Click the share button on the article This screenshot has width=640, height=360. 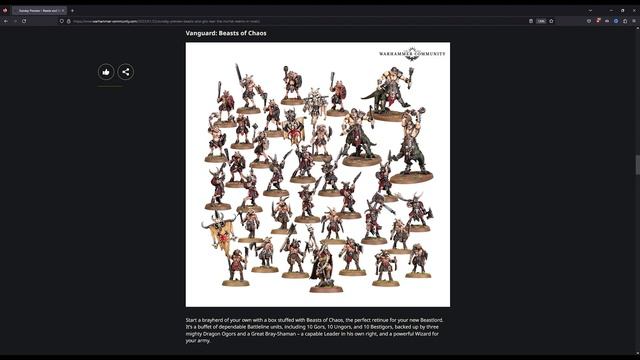(126, 72)
